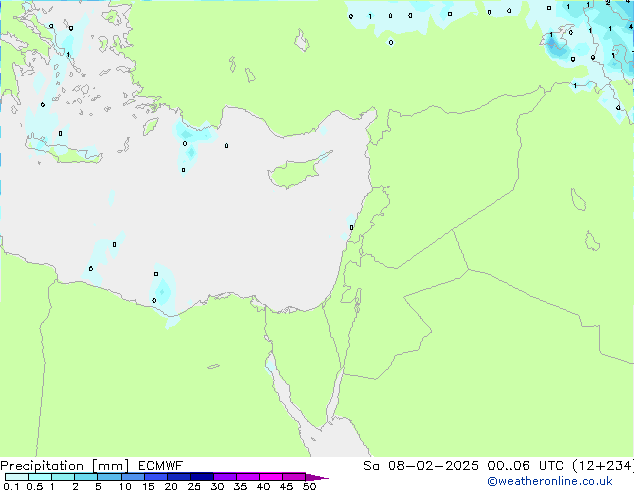The height and width of the screenshot is (490, 634).
Task: Click the arrow tip above 50 mm
Action: (x=317, y=477)
